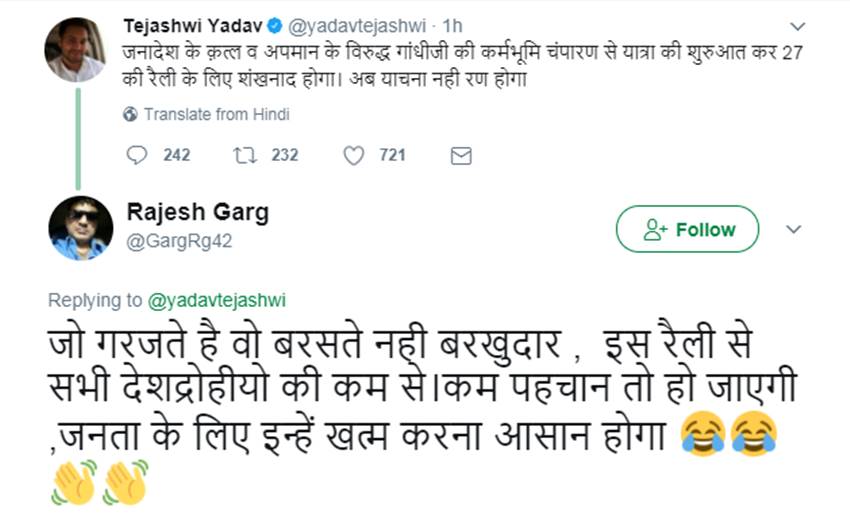Click the 232 retweets count

click(285, 155)
